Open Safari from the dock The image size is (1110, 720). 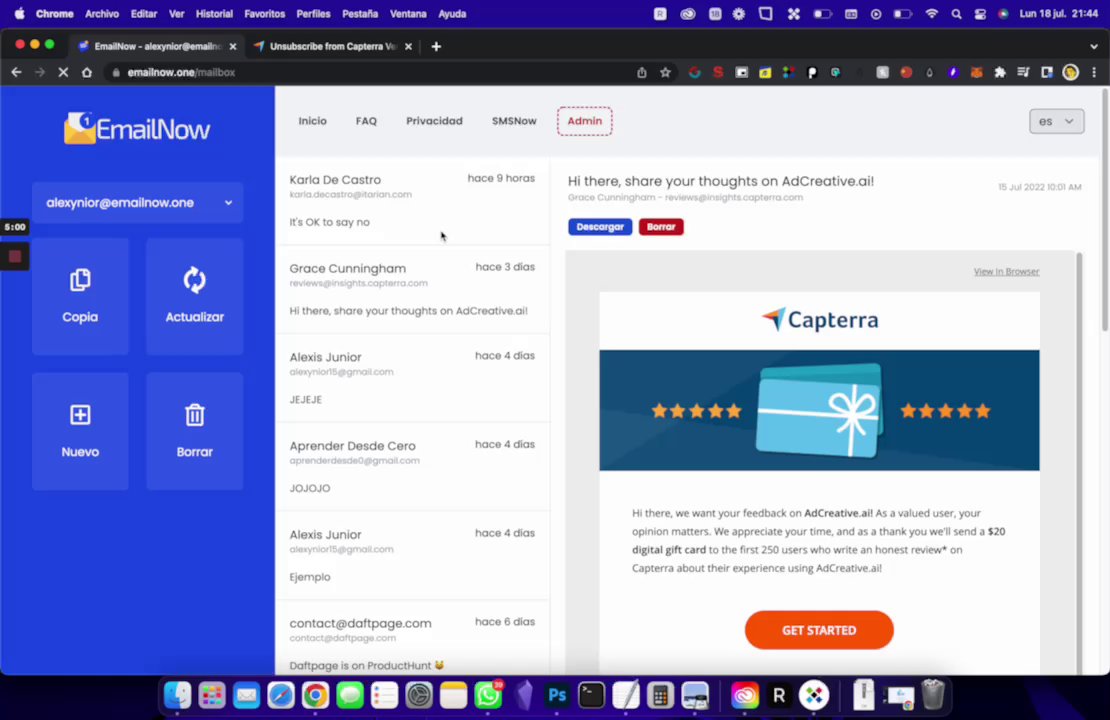[281, 695]
